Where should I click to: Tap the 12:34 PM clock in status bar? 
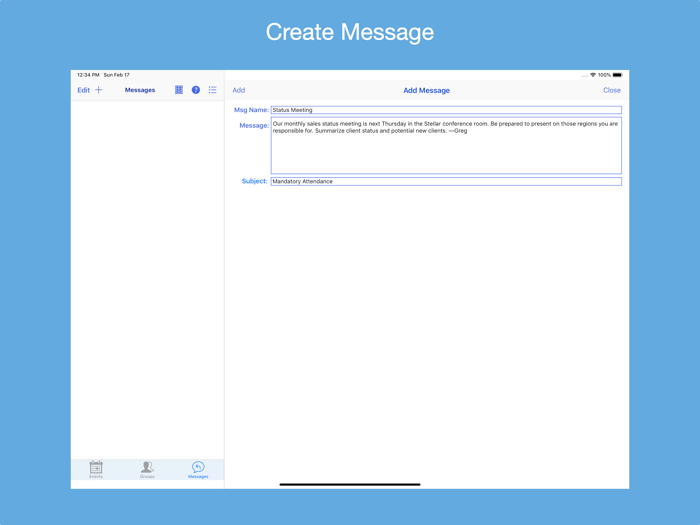(88, 75)
